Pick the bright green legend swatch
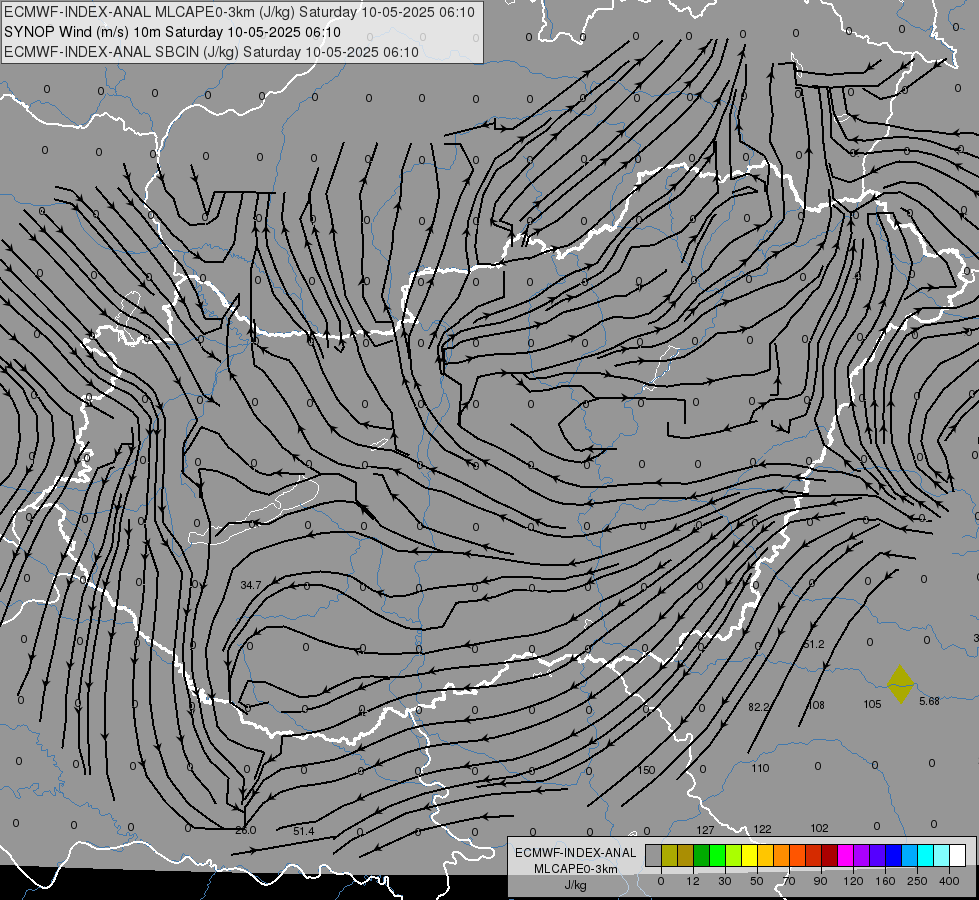 718,855
